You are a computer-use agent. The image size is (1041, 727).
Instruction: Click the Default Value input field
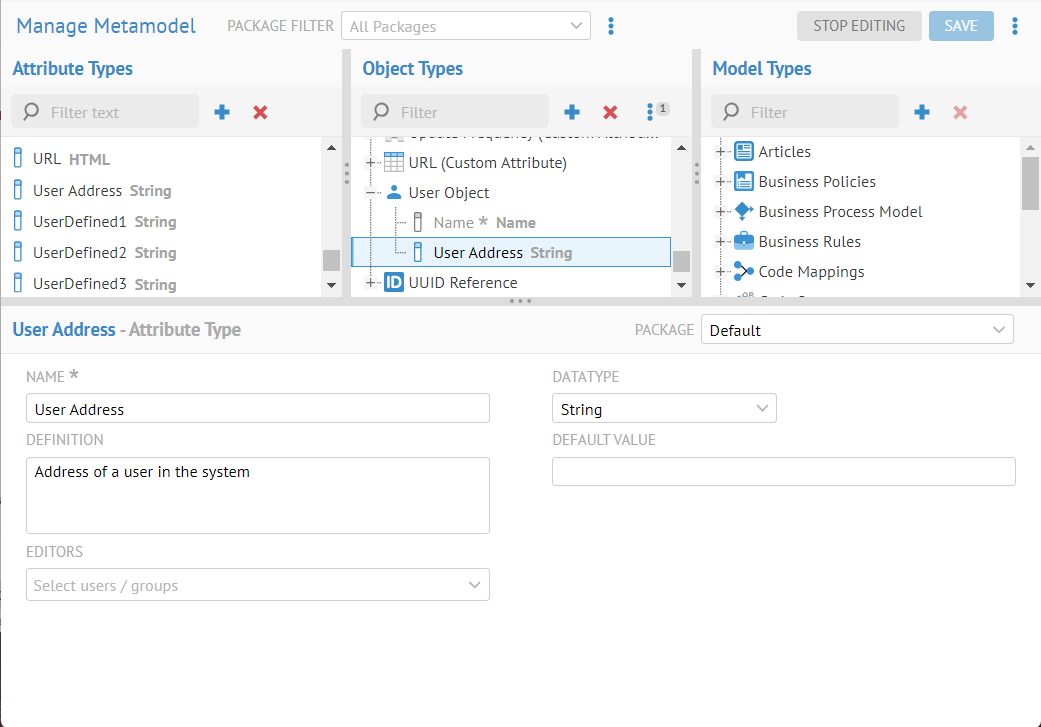tap(783, 472)
